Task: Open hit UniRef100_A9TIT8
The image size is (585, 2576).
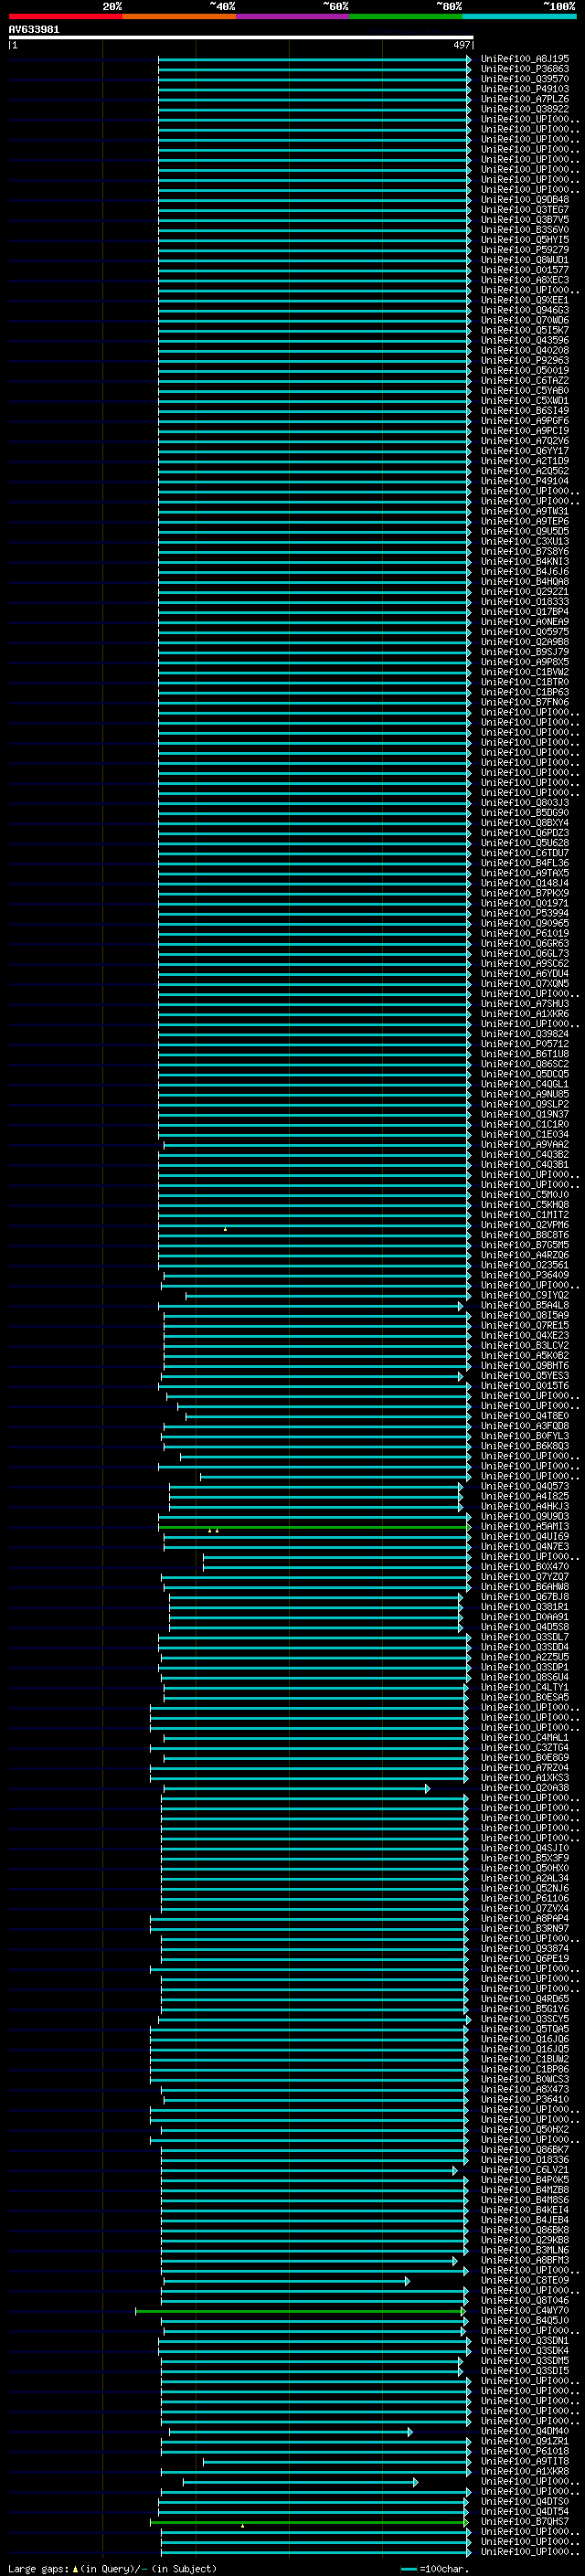Action: (x=524, y=2462)
